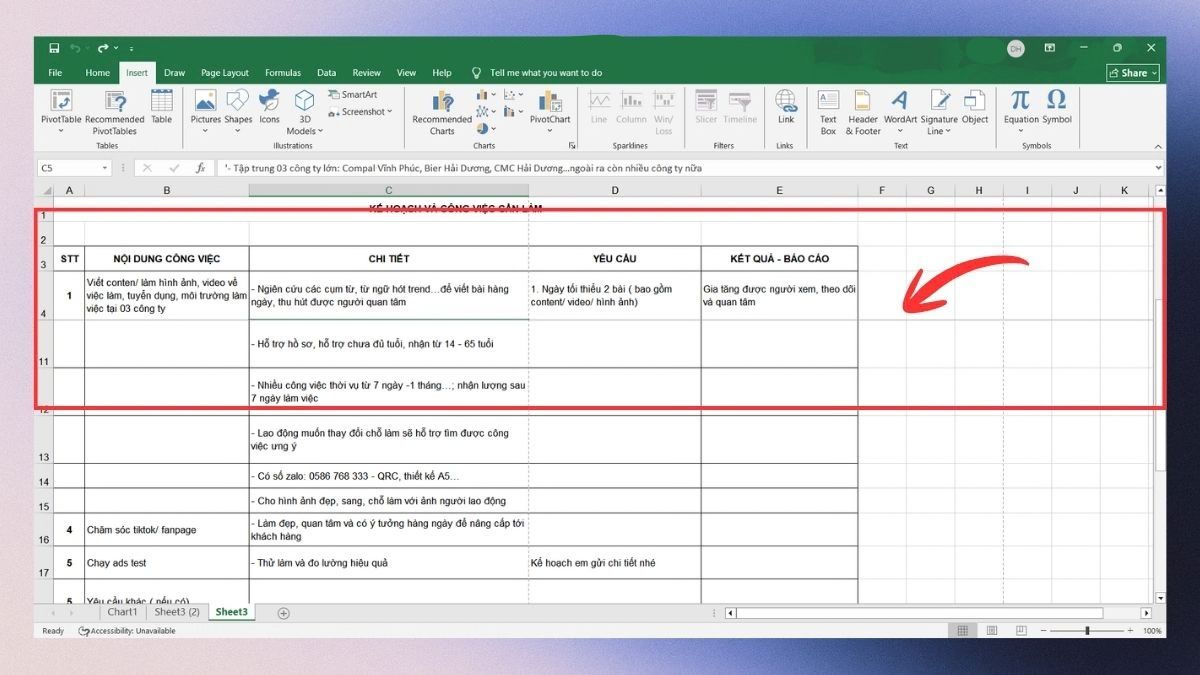
Task: Insert an Object
Action: (975, 106)
